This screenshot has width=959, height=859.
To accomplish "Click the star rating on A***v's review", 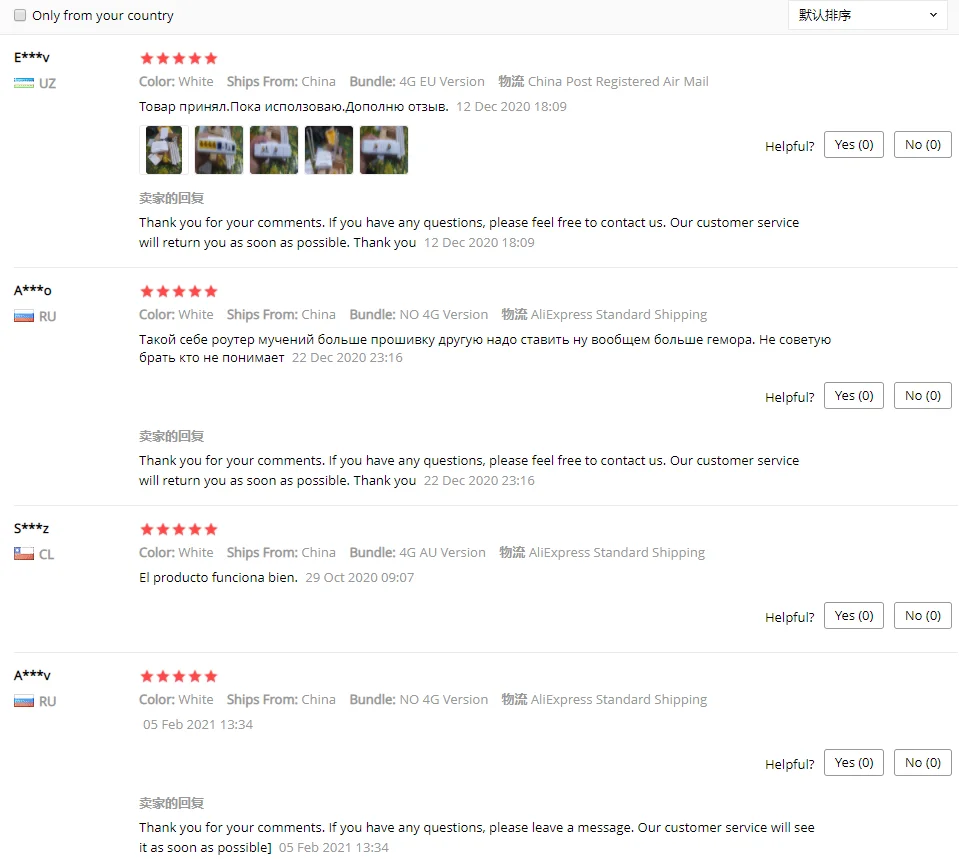I will click(x=179, y=676).
